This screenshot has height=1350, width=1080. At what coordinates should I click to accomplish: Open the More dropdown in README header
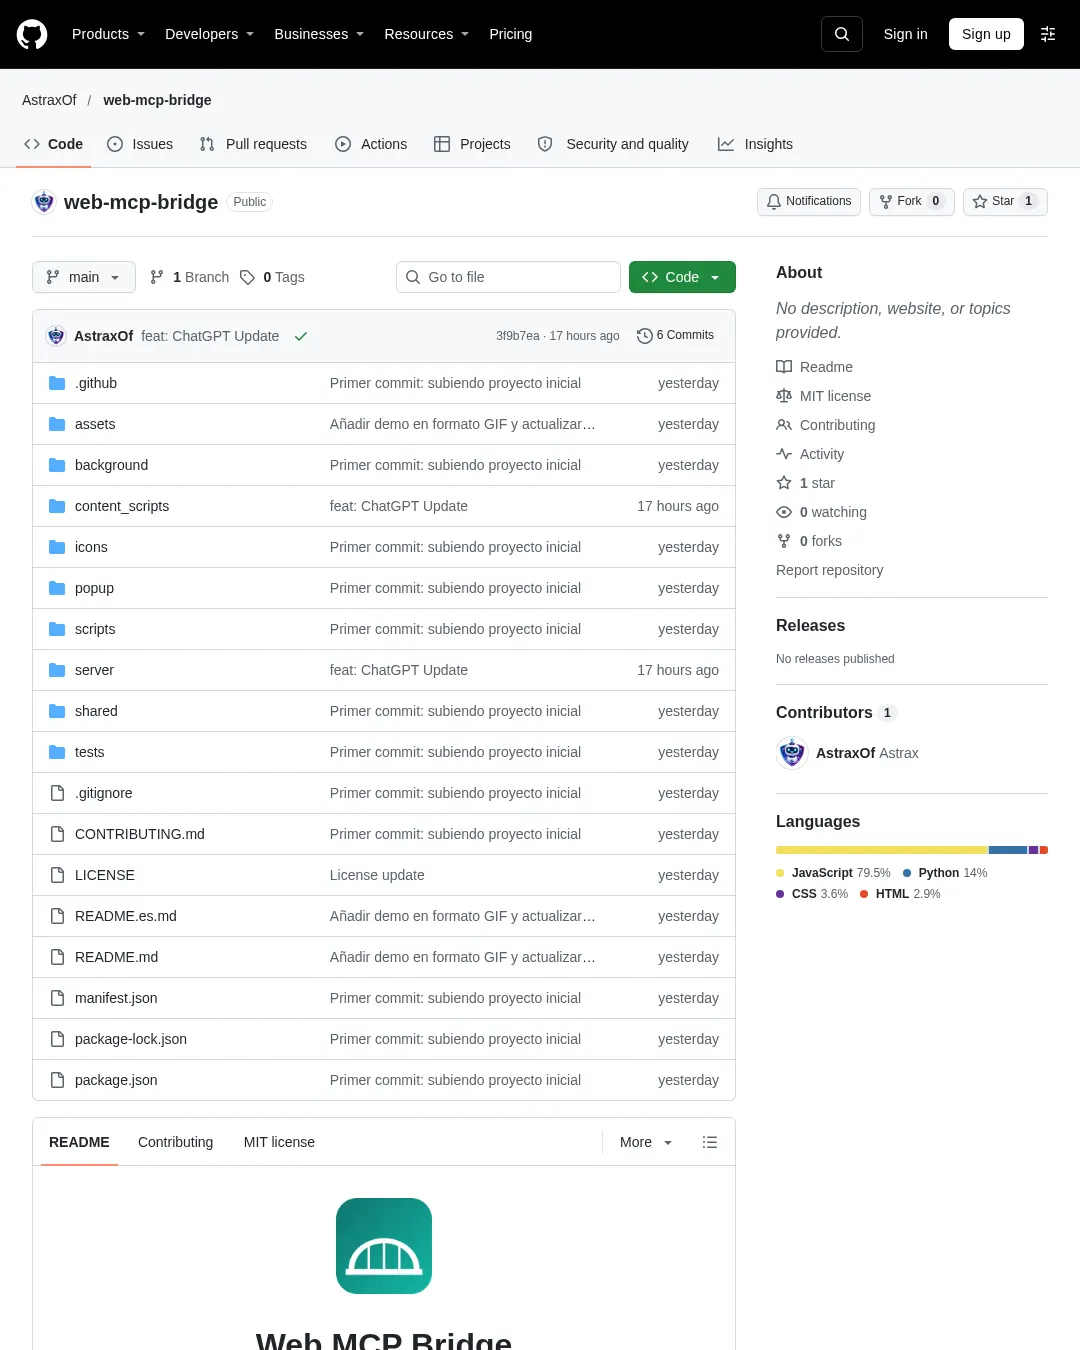coord(646,1142)
